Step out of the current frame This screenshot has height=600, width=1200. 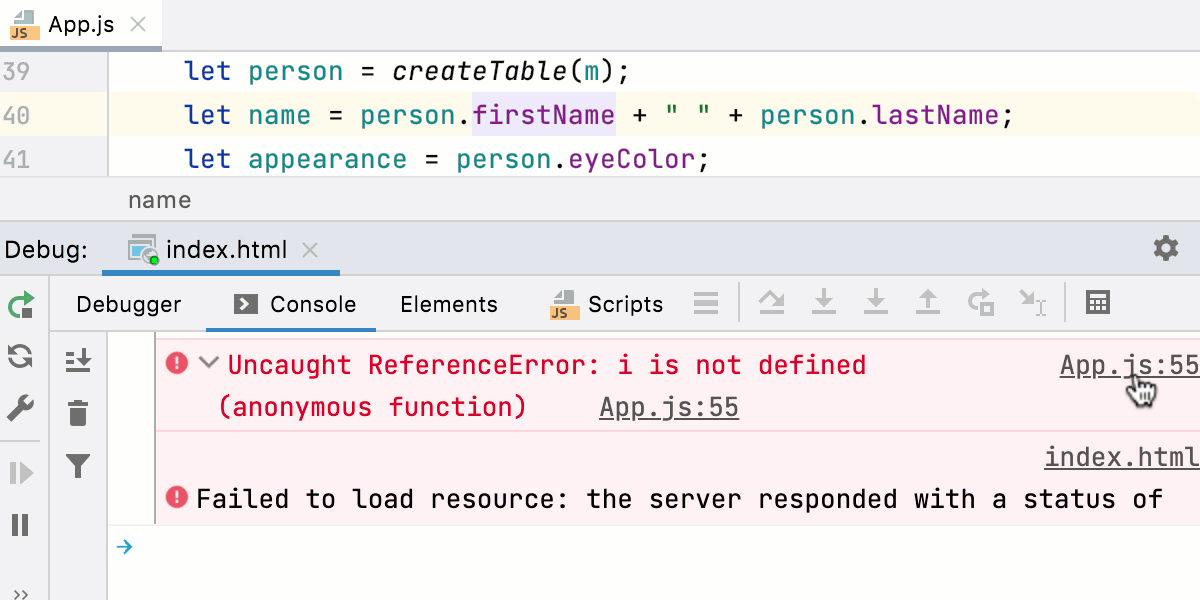928,305
